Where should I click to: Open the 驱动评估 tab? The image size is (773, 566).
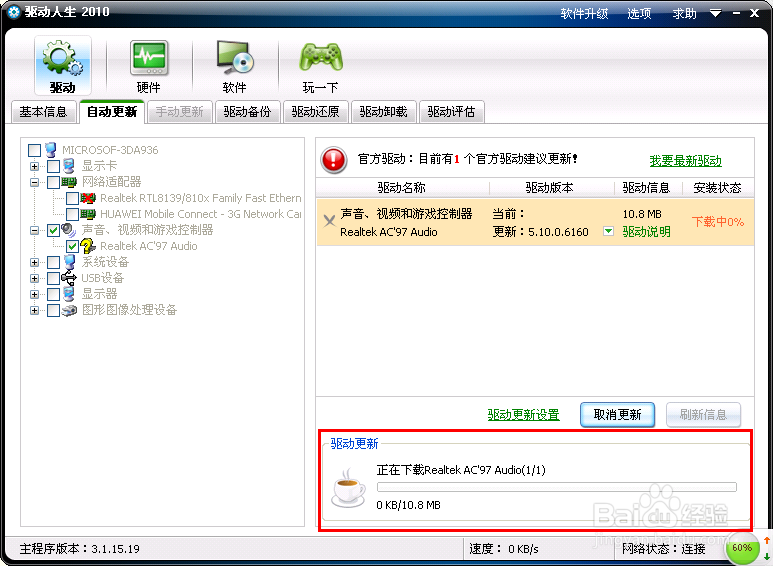[x=452, y=112]
